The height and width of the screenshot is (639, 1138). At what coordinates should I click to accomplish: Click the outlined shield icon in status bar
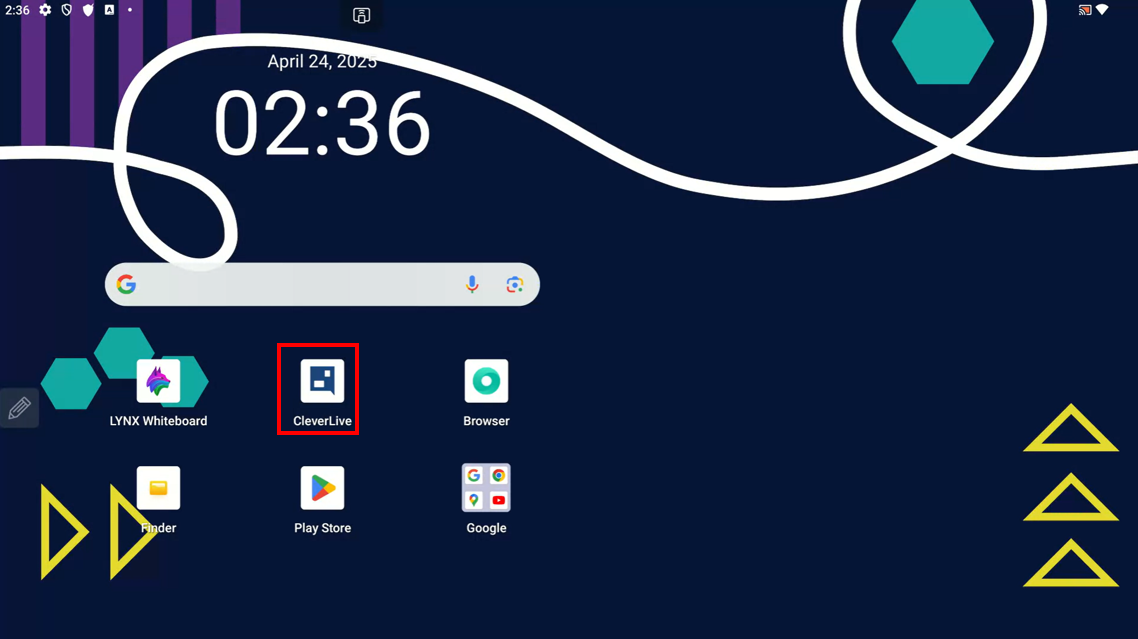(67, 10)
